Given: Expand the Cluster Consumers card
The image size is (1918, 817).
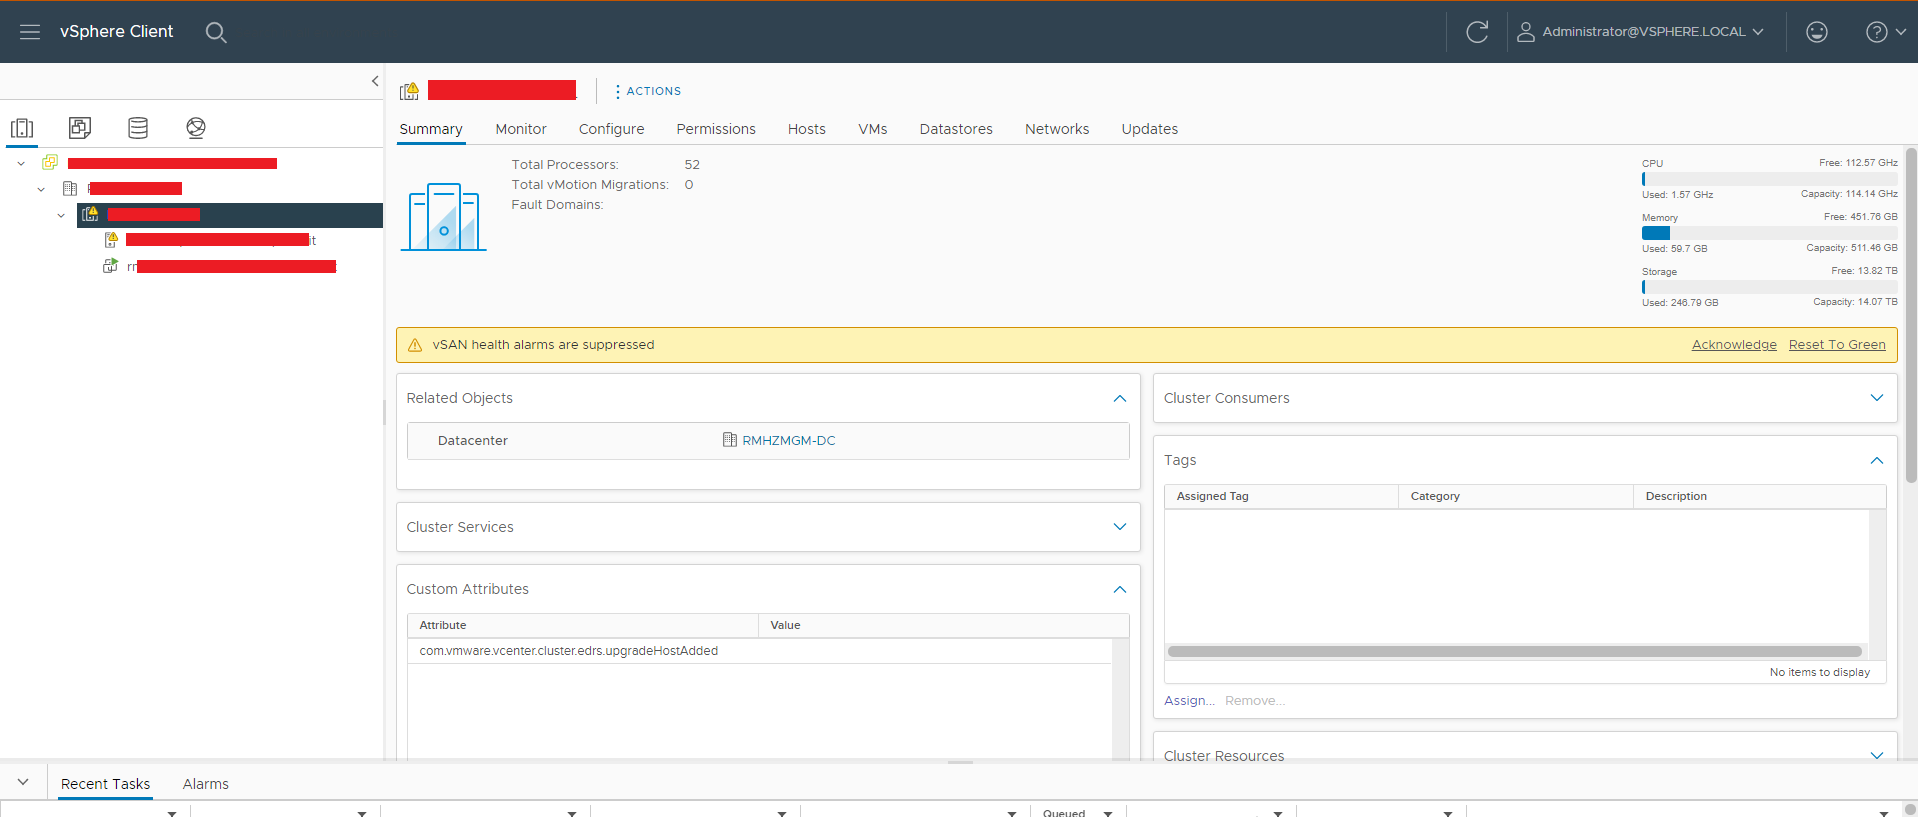Looking at the screenshot, I should pos(1877,398).
